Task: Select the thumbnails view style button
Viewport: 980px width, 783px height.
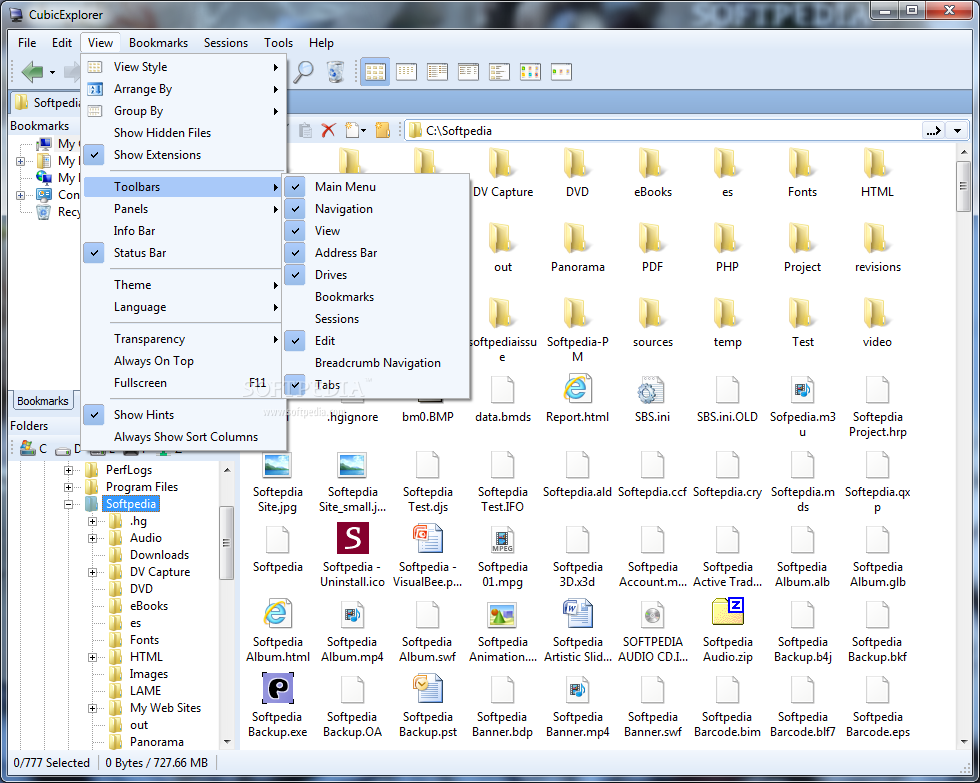Action: (x=530, y=72)
